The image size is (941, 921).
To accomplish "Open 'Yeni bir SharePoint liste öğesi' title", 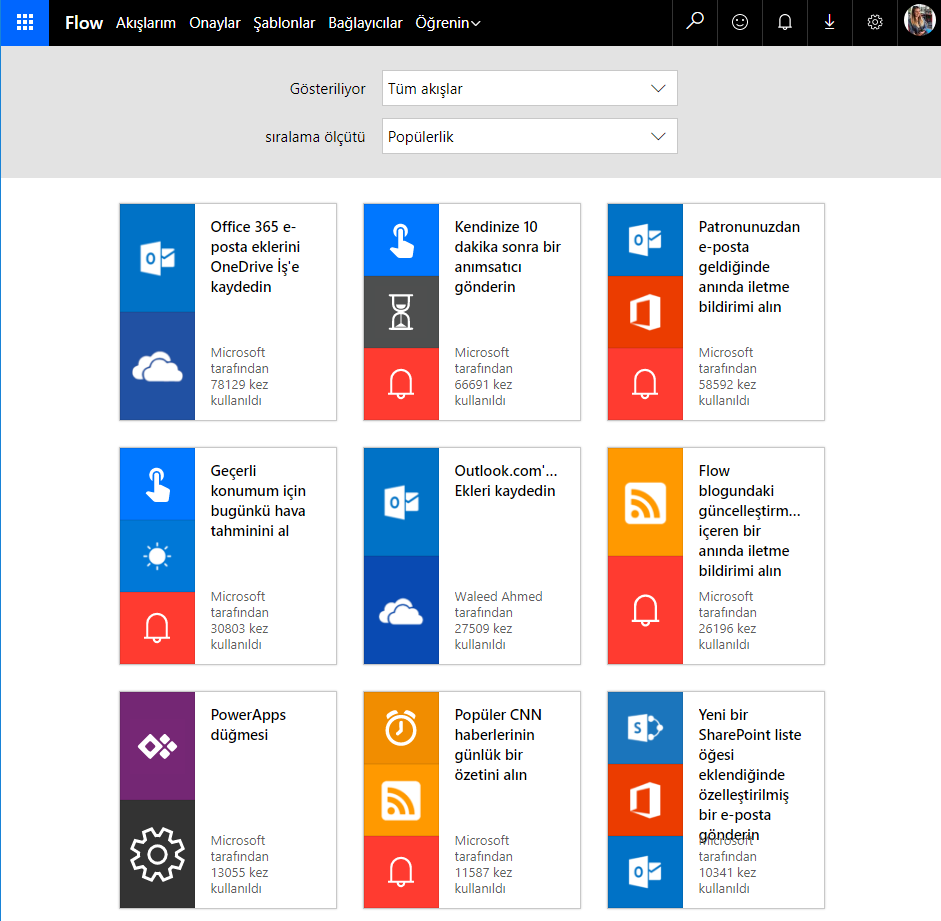I will 750,775.
